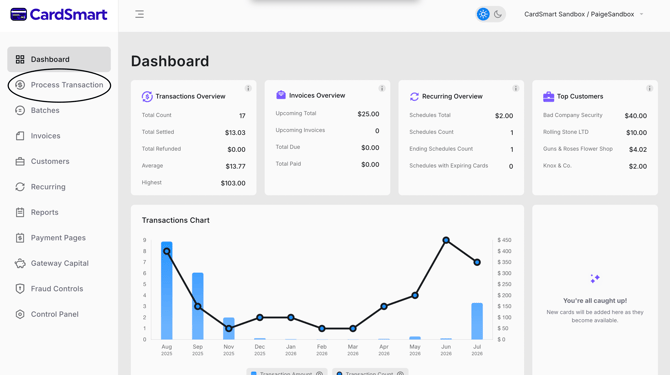The width and height of the screenshot is (670, 375).
Task: Click Upcoming Total $25.00 value
Action: 368,114
